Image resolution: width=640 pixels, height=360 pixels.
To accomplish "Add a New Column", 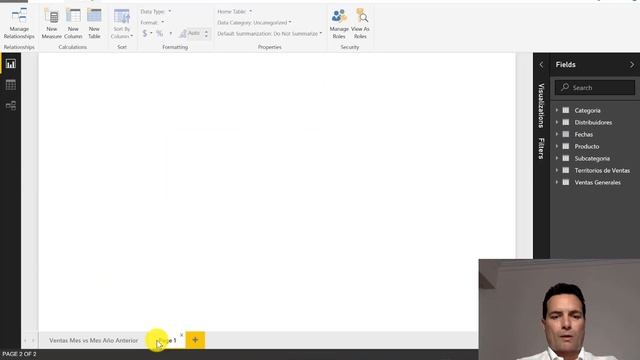I will click(73, 24).
